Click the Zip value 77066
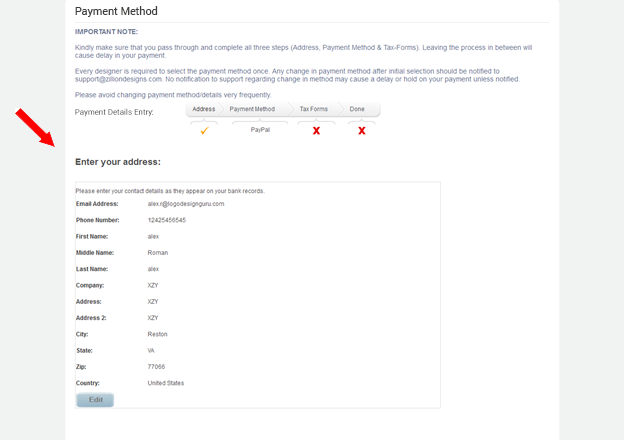This screenshot has height=440, width=624. point(157,367)
